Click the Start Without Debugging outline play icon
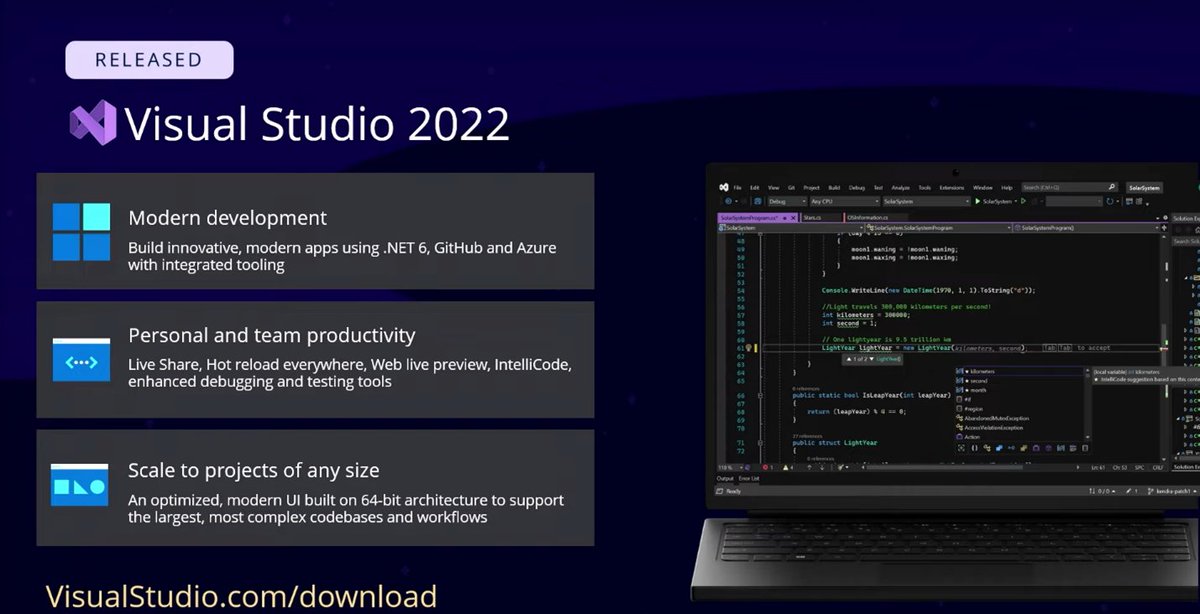Viewport: 1200px width, 614px height. point(1023,201)
